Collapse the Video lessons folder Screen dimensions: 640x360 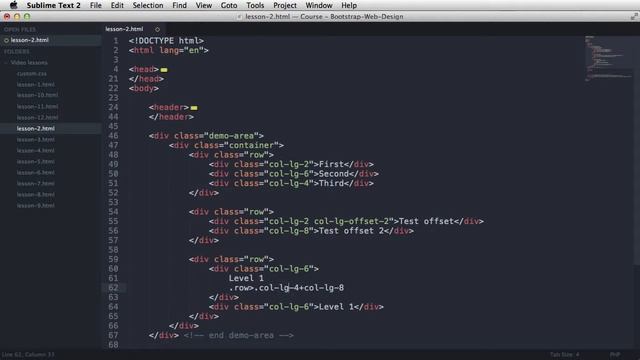pyautogui.click(x=6, y=63)
